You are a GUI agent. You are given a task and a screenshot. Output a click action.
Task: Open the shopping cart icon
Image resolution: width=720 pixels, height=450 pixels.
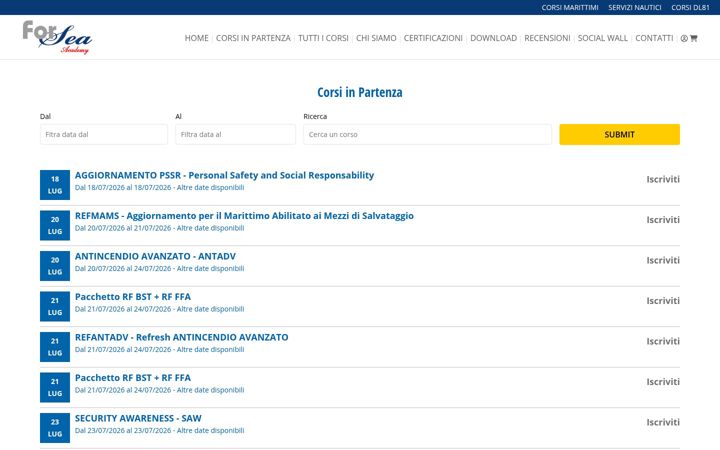693,39
